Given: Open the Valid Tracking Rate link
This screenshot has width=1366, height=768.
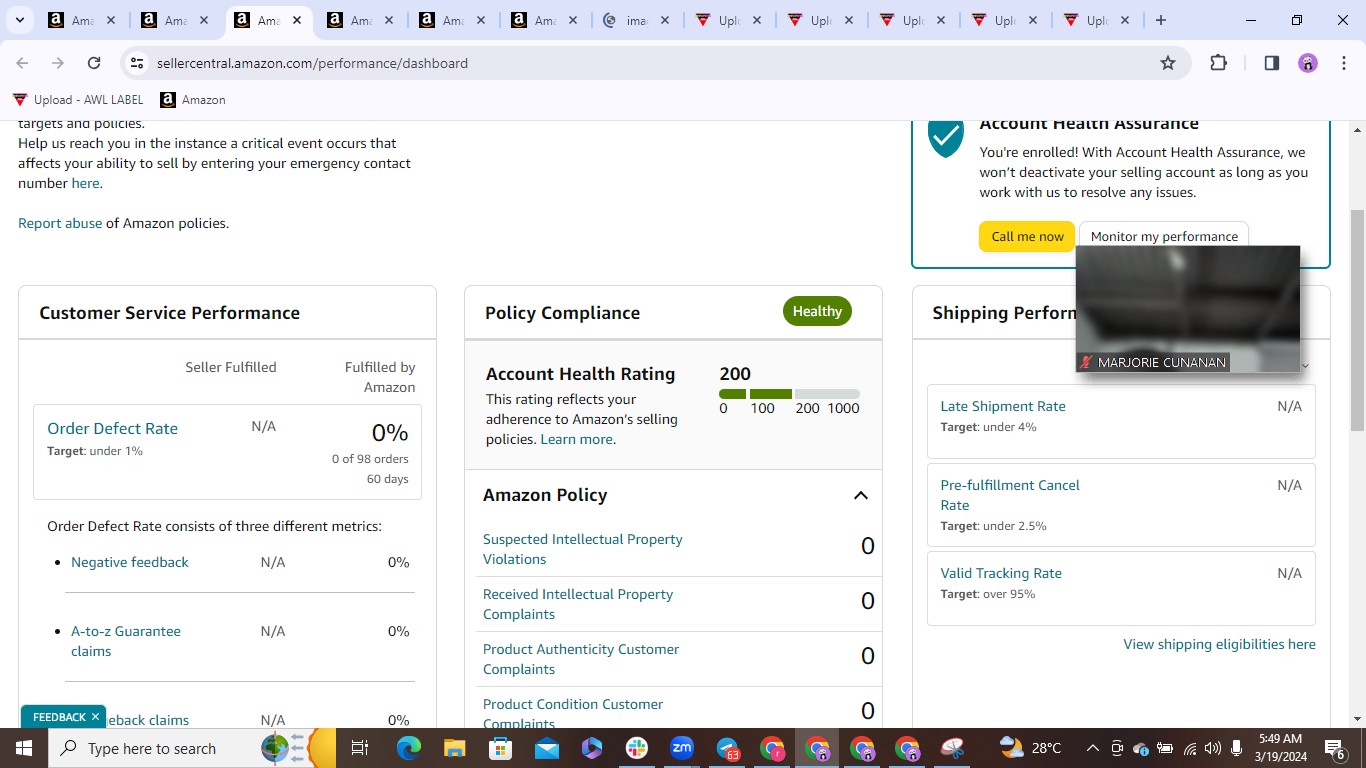Looking at the screenshot, I should tap(1001, 573).
